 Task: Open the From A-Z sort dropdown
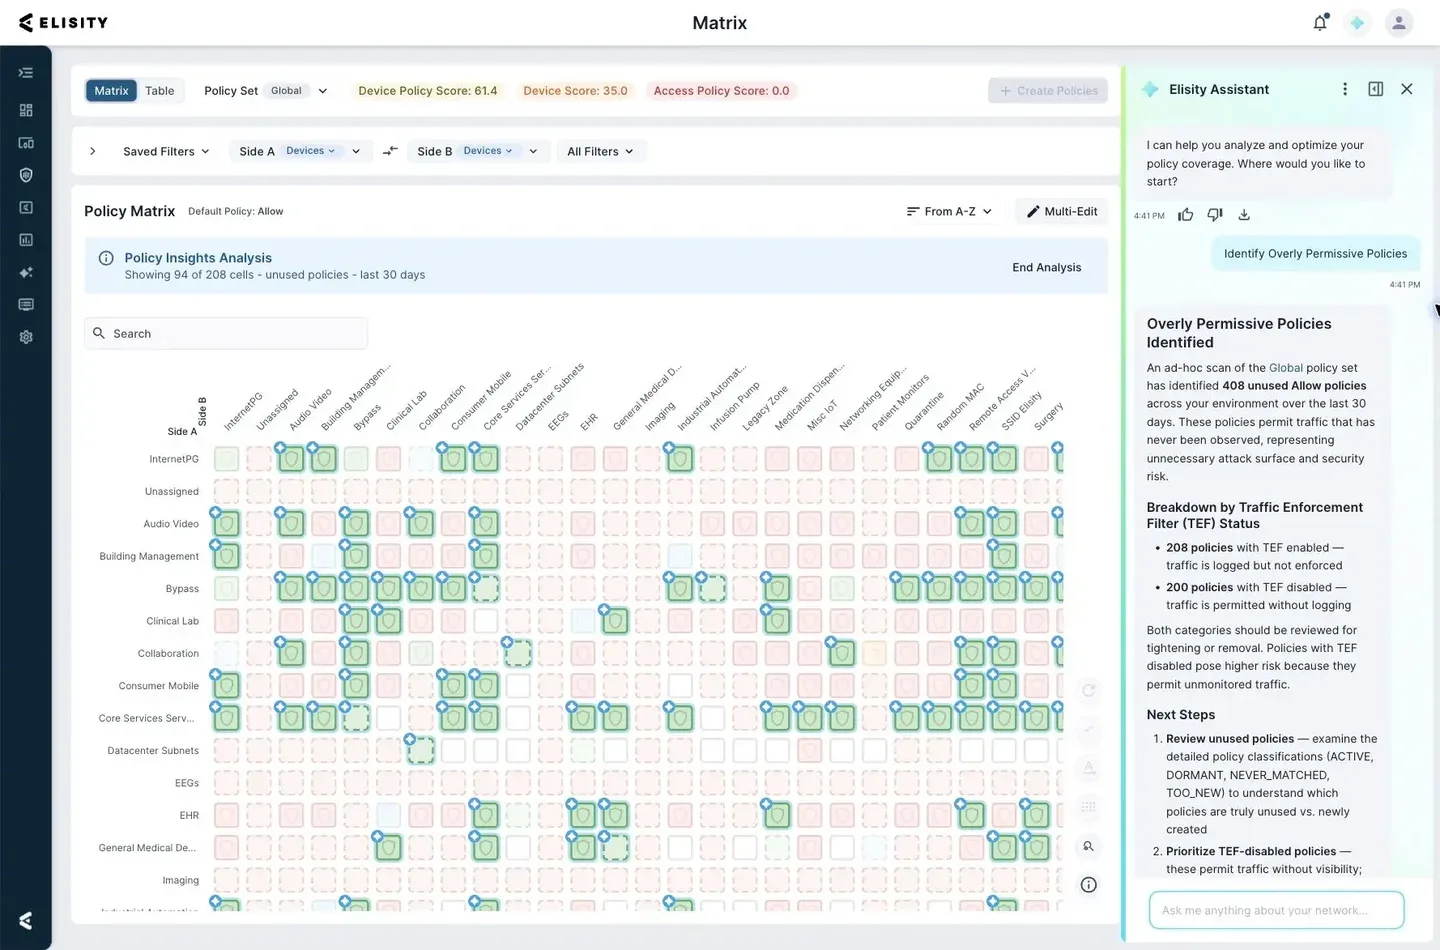[949, 212]
